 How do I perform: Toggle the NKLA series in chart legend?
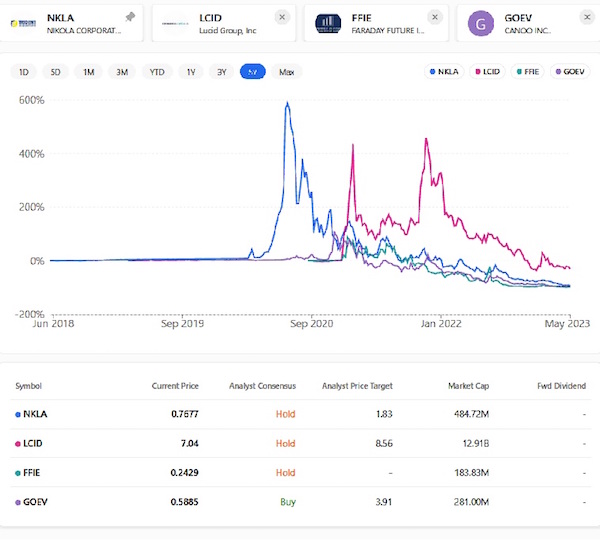(x=444, y=72)
